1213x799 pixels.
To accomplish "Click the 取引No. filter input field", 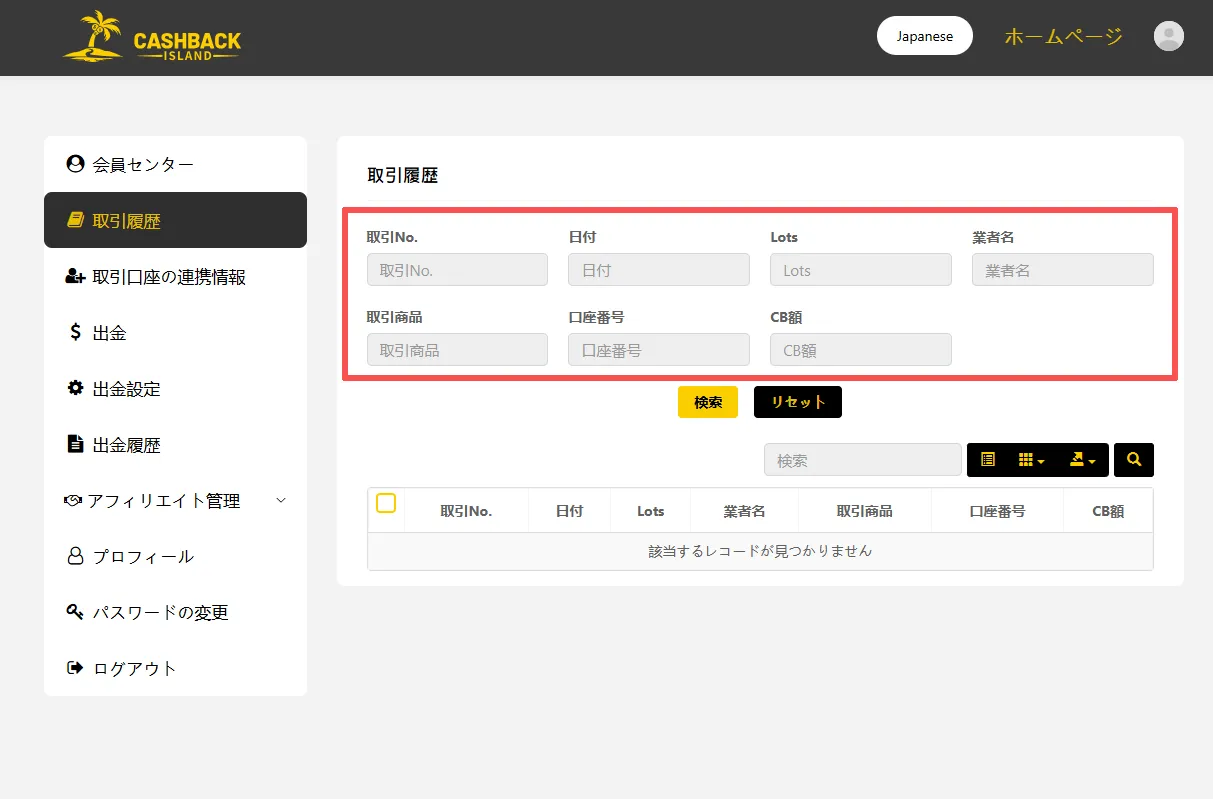I will pos(457,270).
